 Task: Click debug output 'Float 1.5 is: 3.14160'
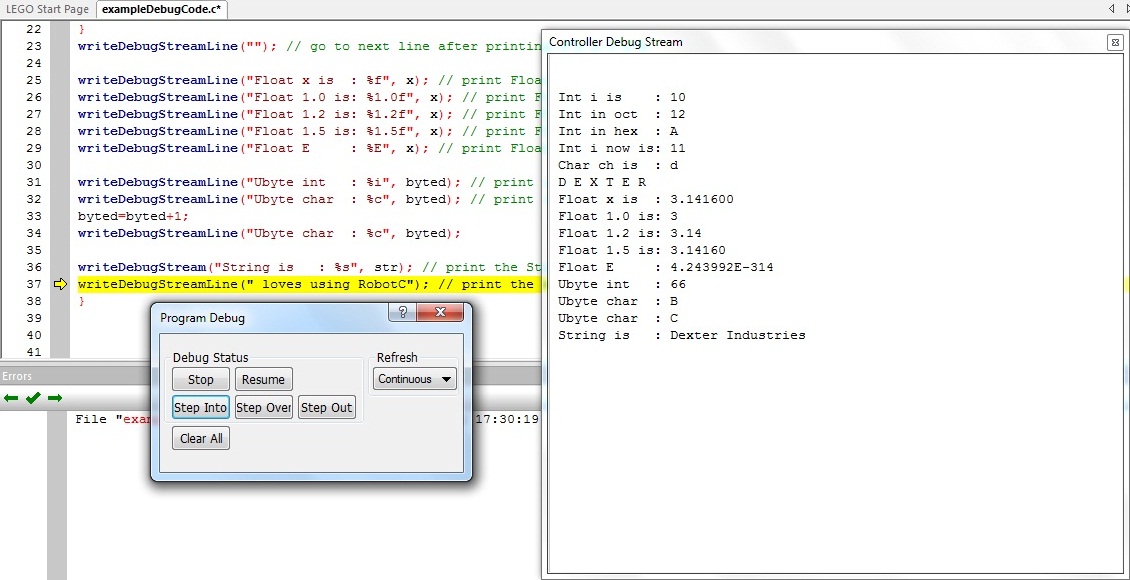pos(642,250)
